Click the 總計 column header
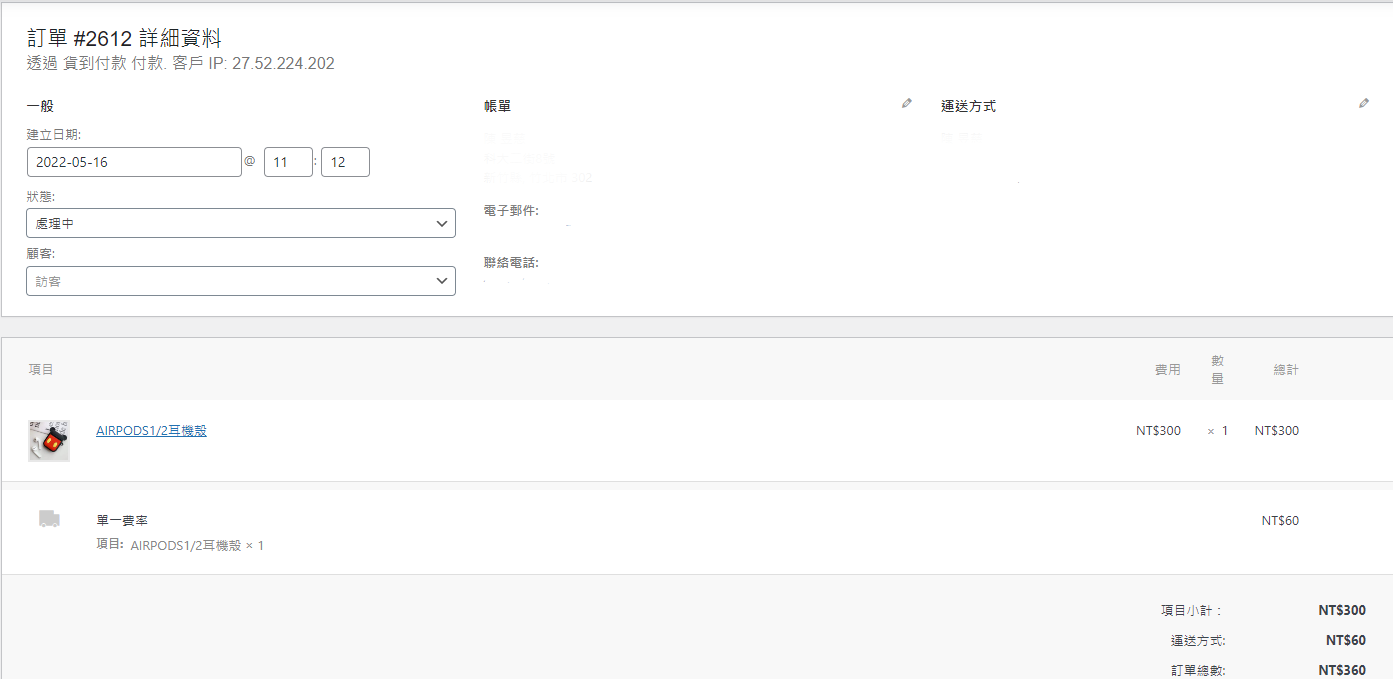Image resolution: width=1393 pixels, height=679 pixels. pos(1285,370)
